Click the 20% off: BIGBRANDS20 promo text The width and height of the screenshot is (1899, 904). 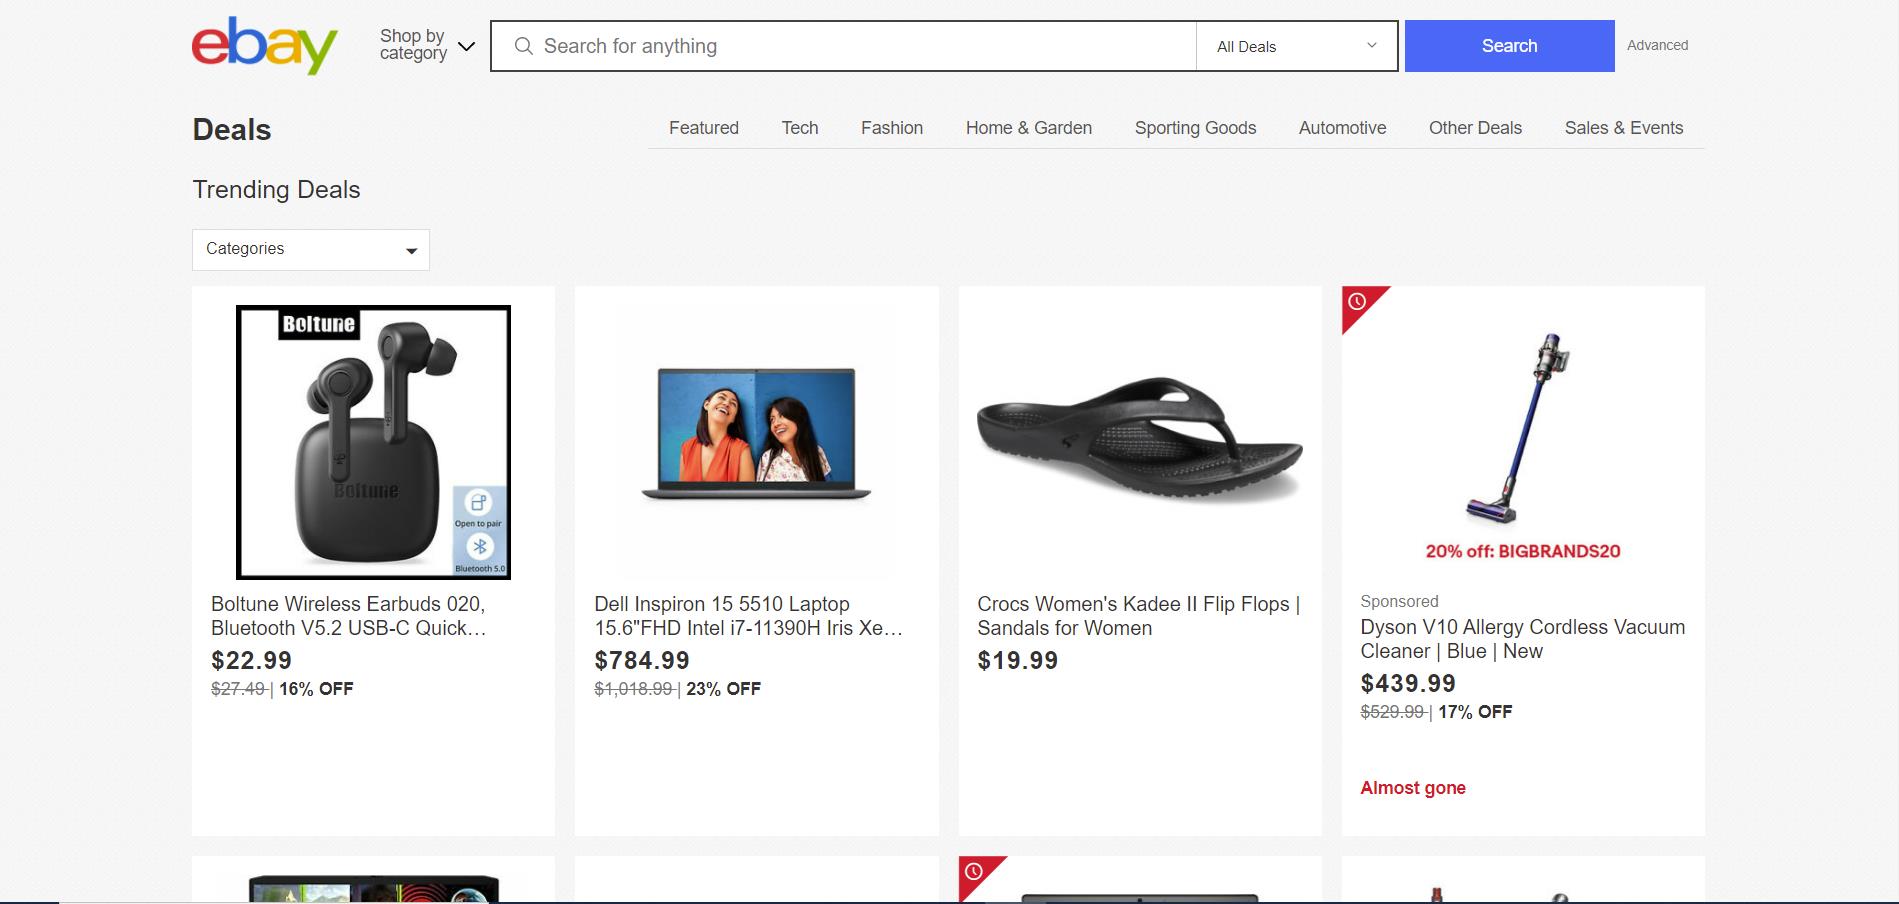click(1523, 551)
